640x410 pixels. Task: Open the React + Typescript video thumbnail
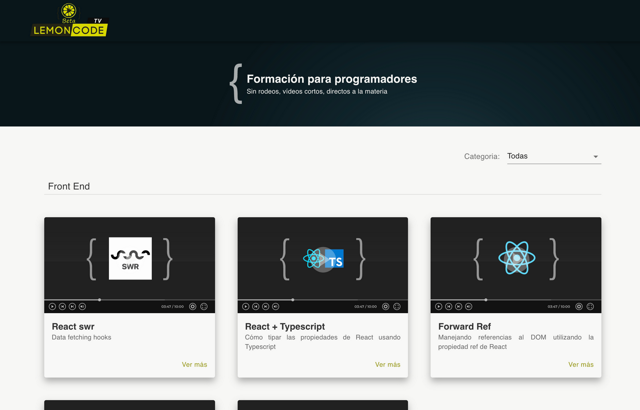coord(322,265)
